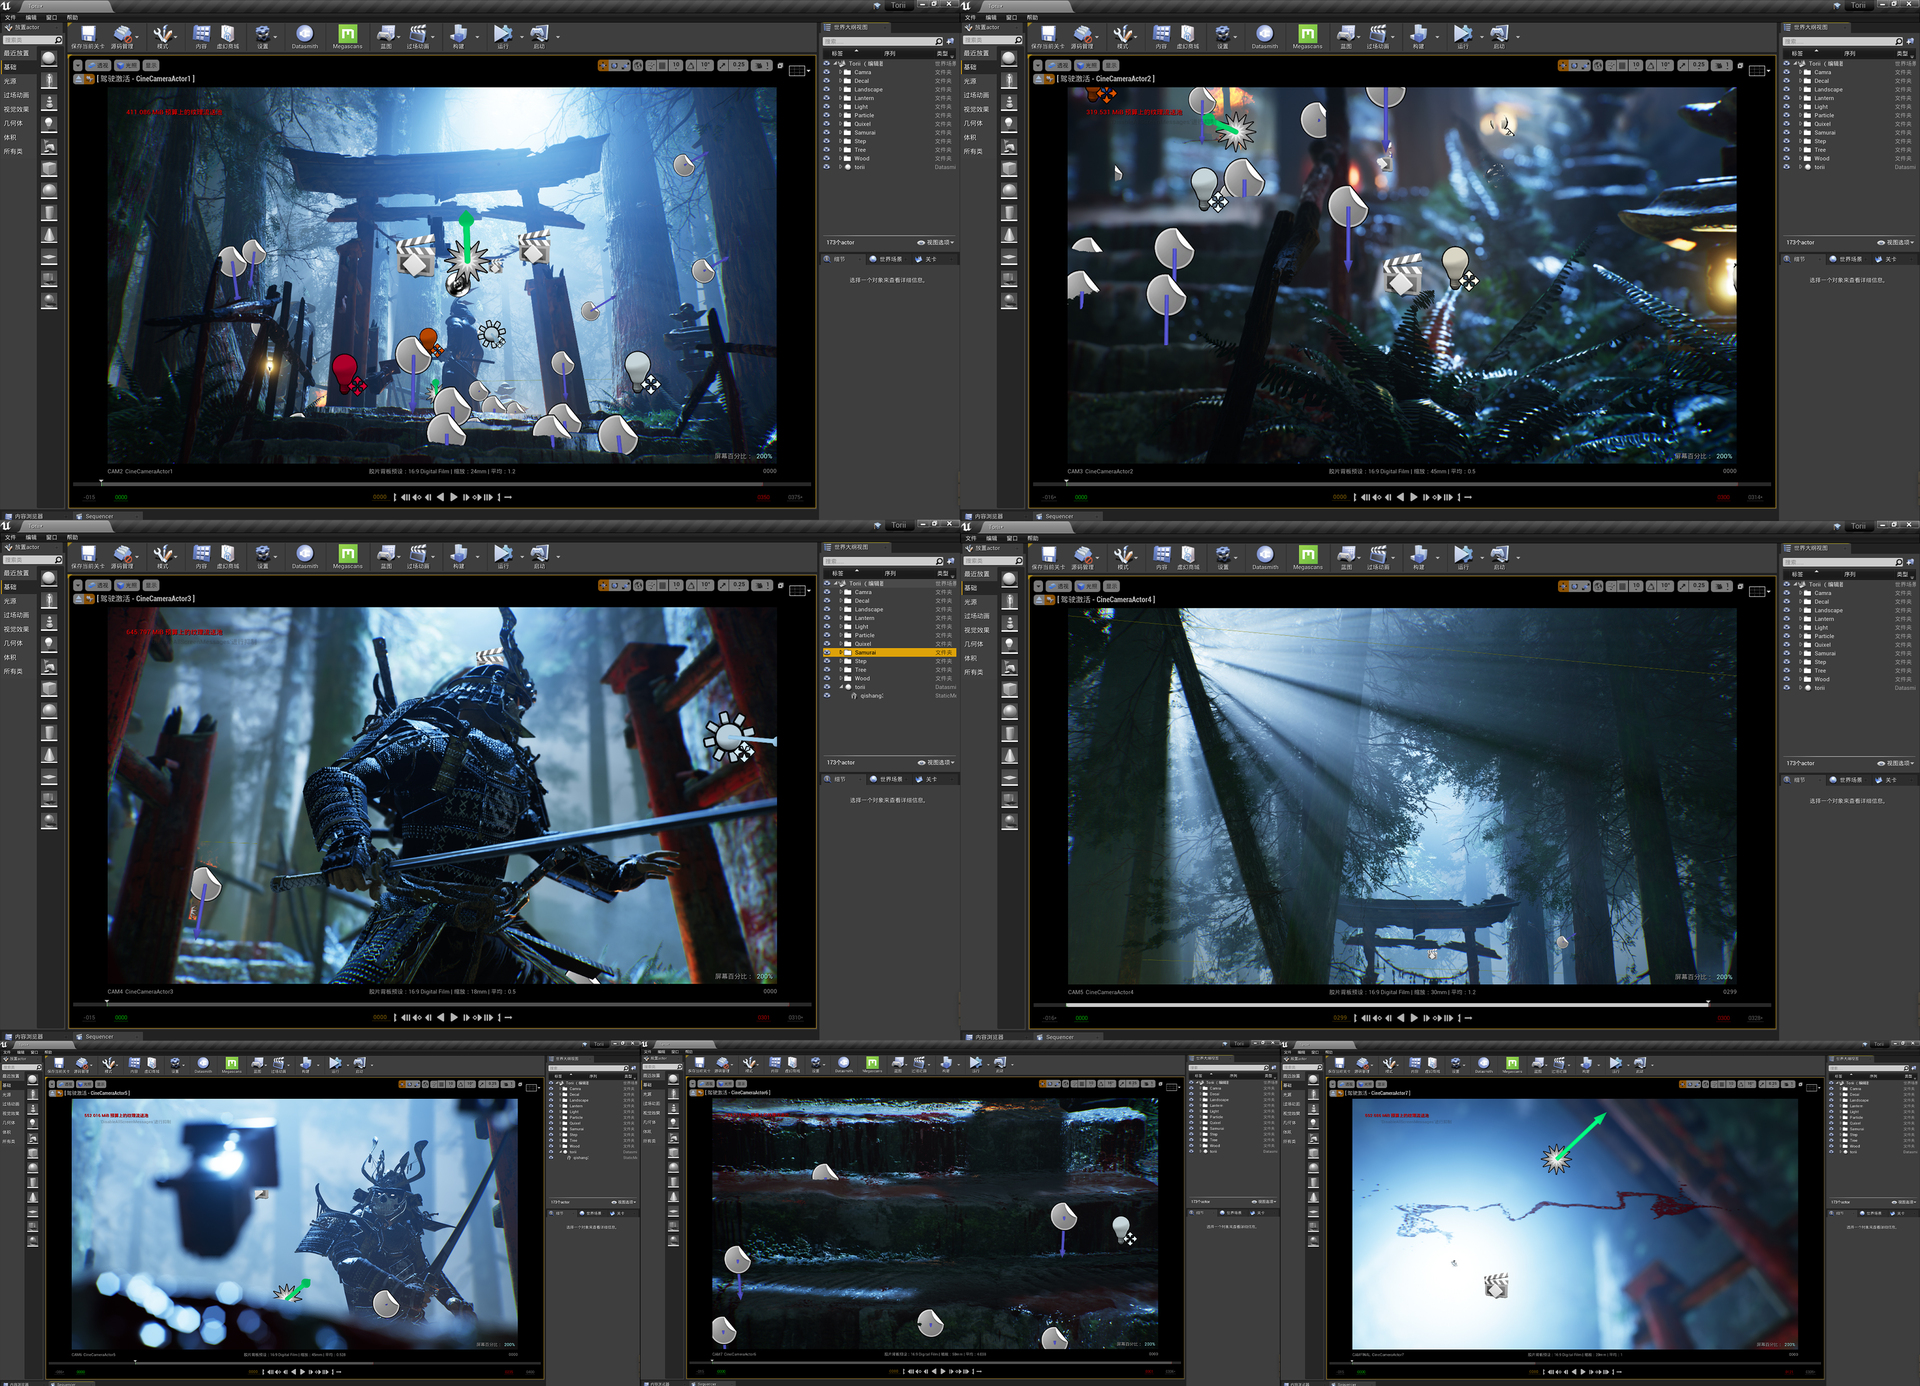This screenshot has height=1386, width=1920.
Task: Click Save Current Level icon in CineCameraActor1 window
Action: [88, 34]
